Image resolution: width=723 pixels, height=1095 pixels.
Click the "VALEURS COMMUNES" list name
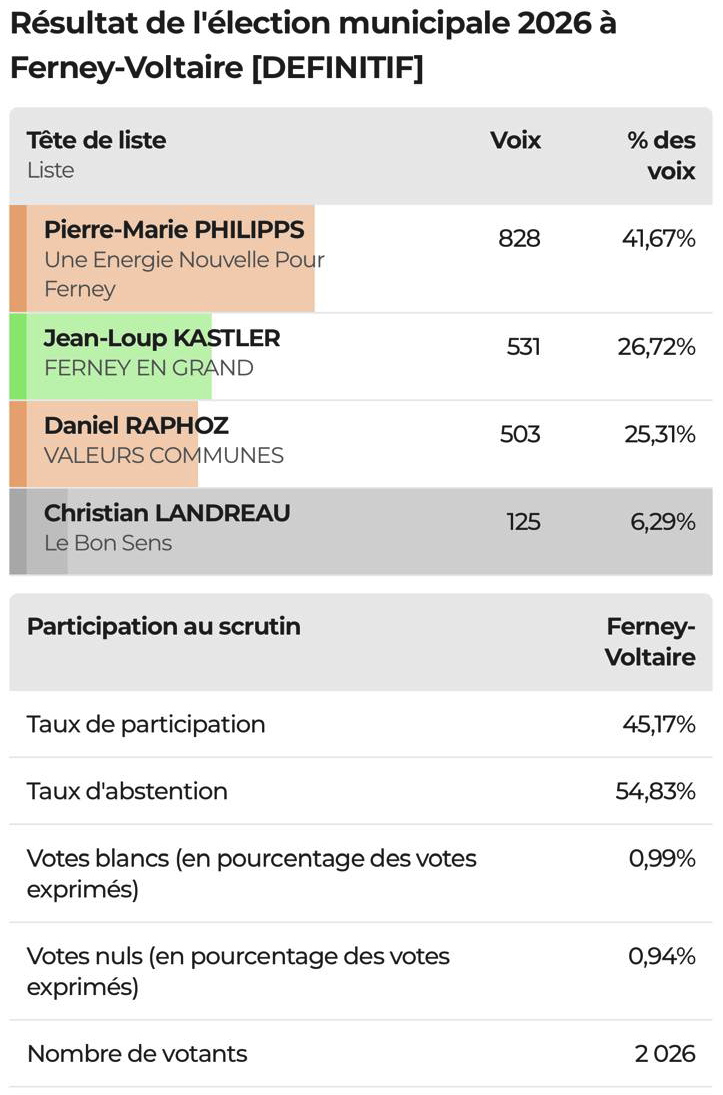pos(164,456)
